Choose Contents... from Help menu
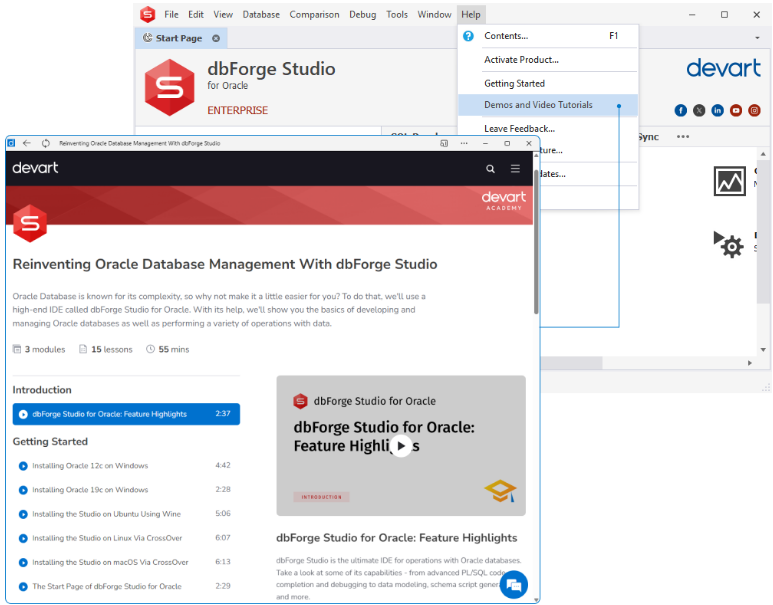This screenshot has width=773, height=605. (548, 36)
